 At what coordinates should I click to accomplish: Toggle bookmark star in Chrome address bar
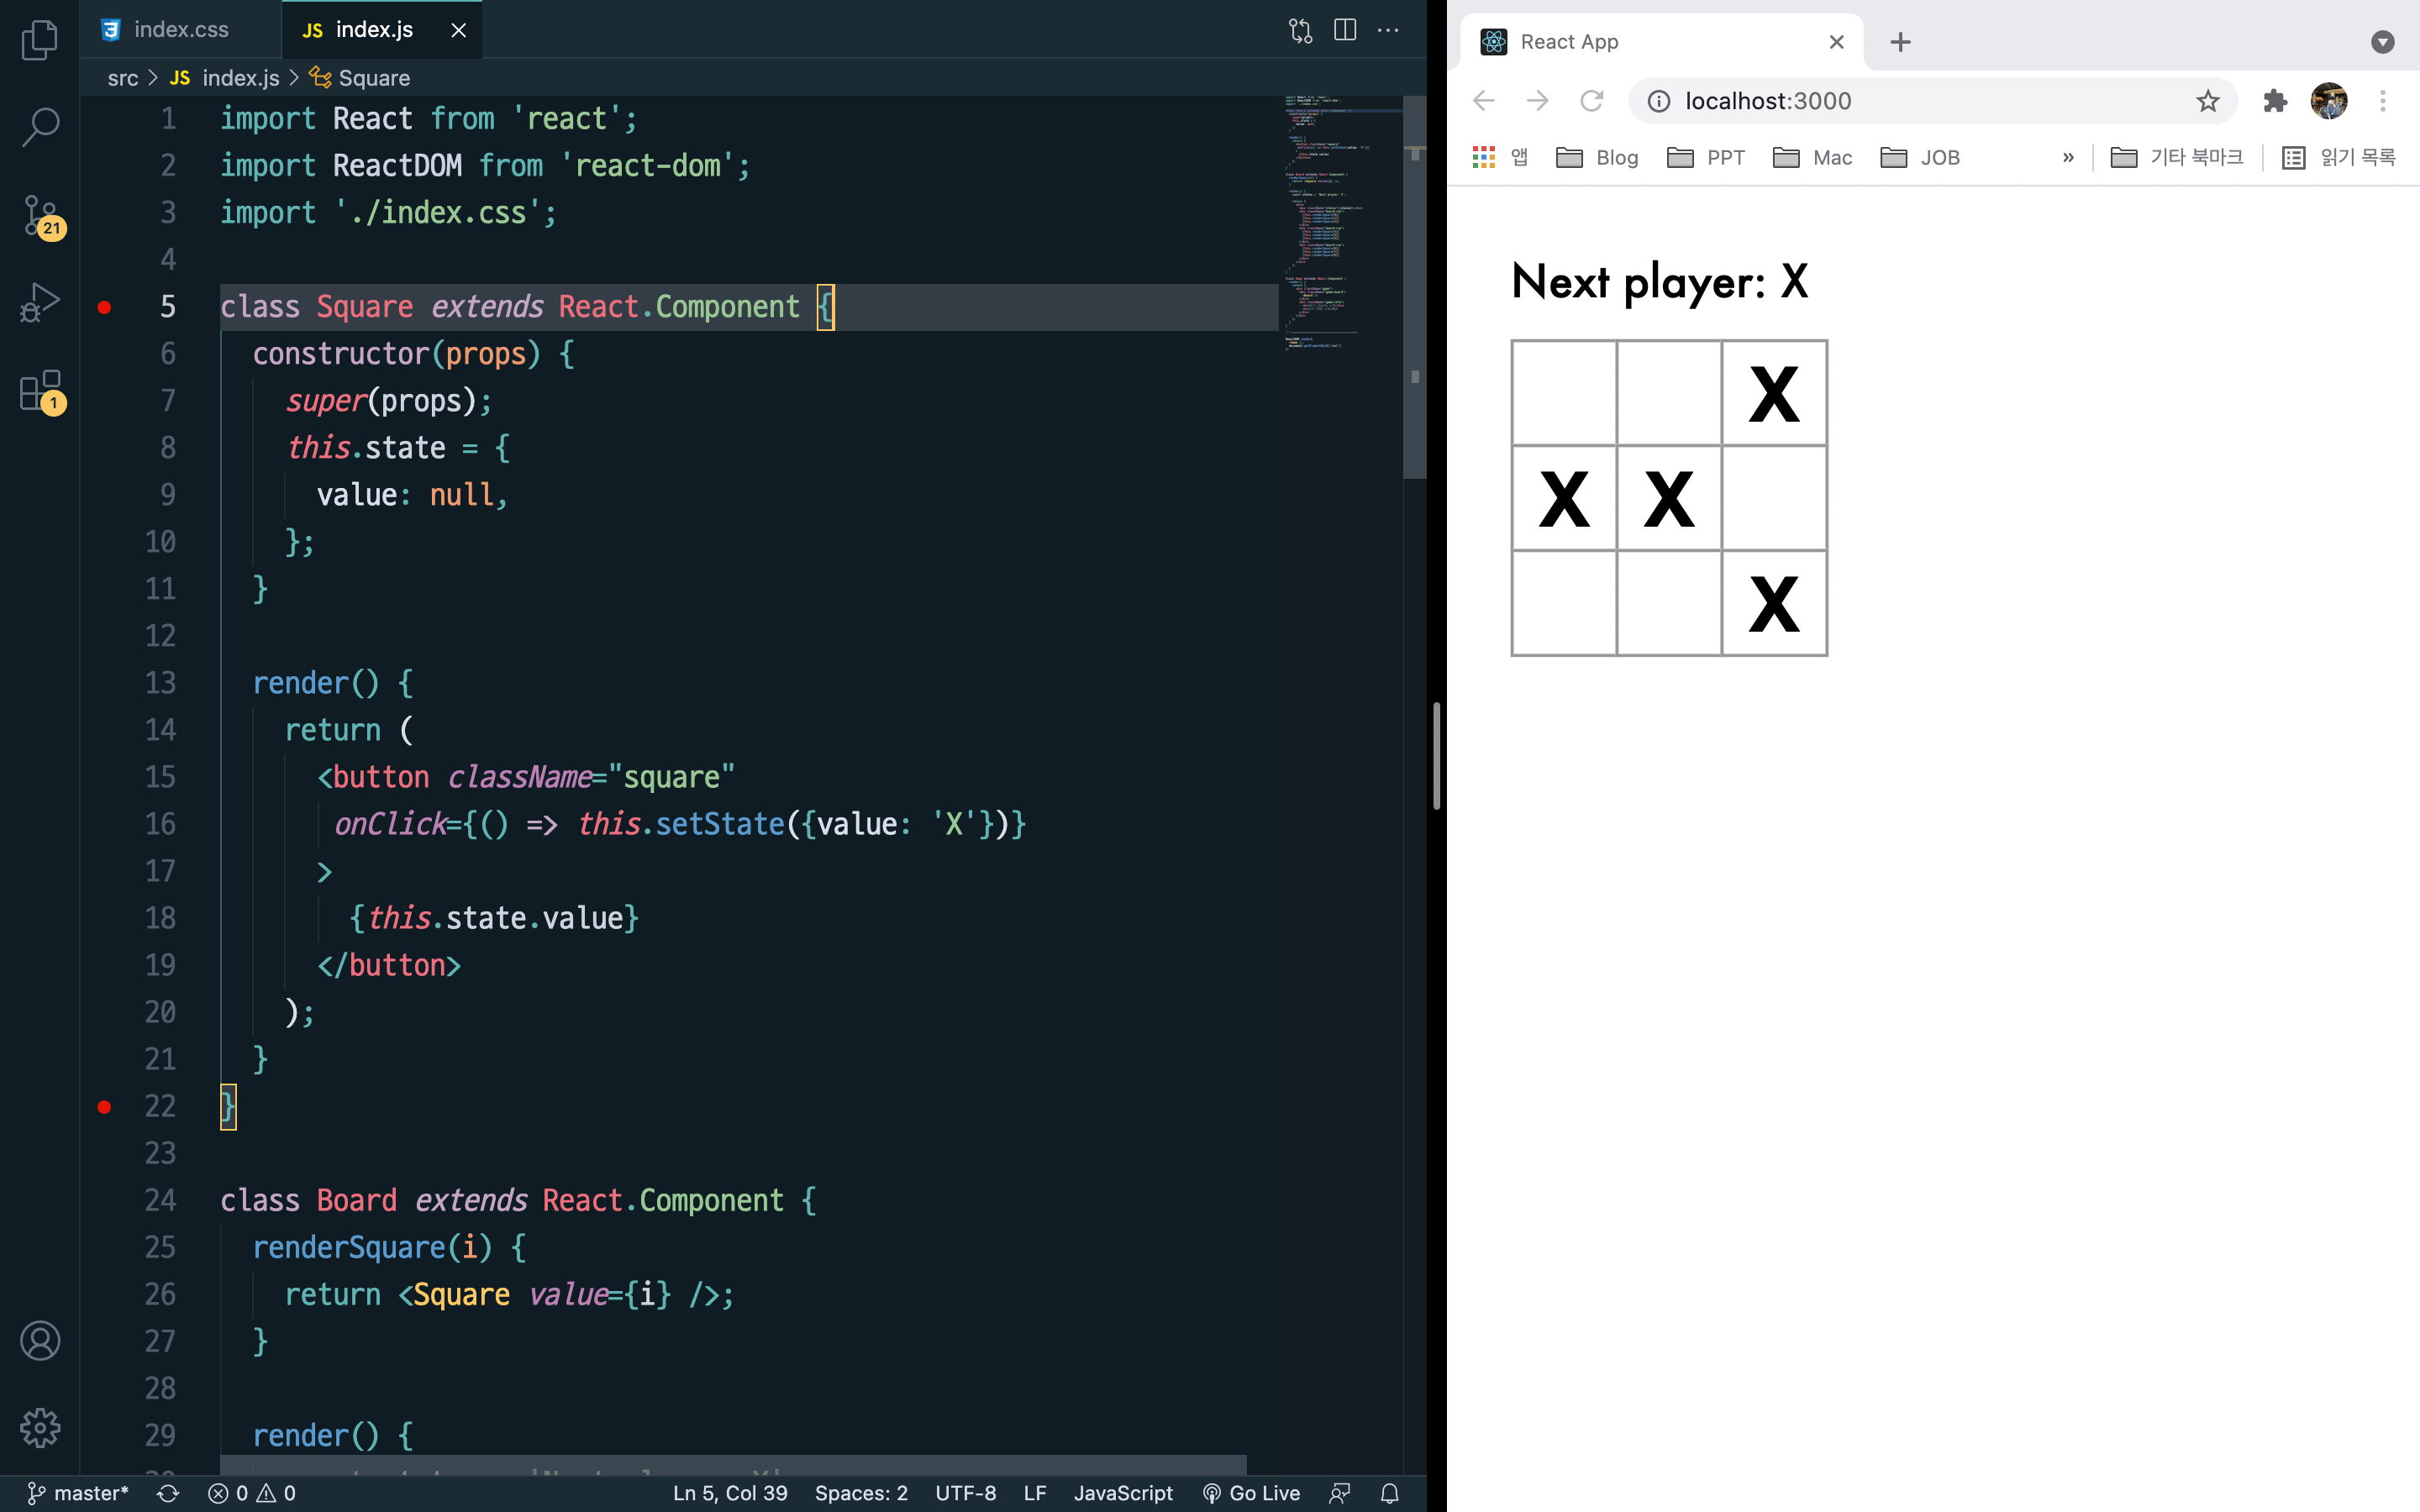pos(2207,101)
